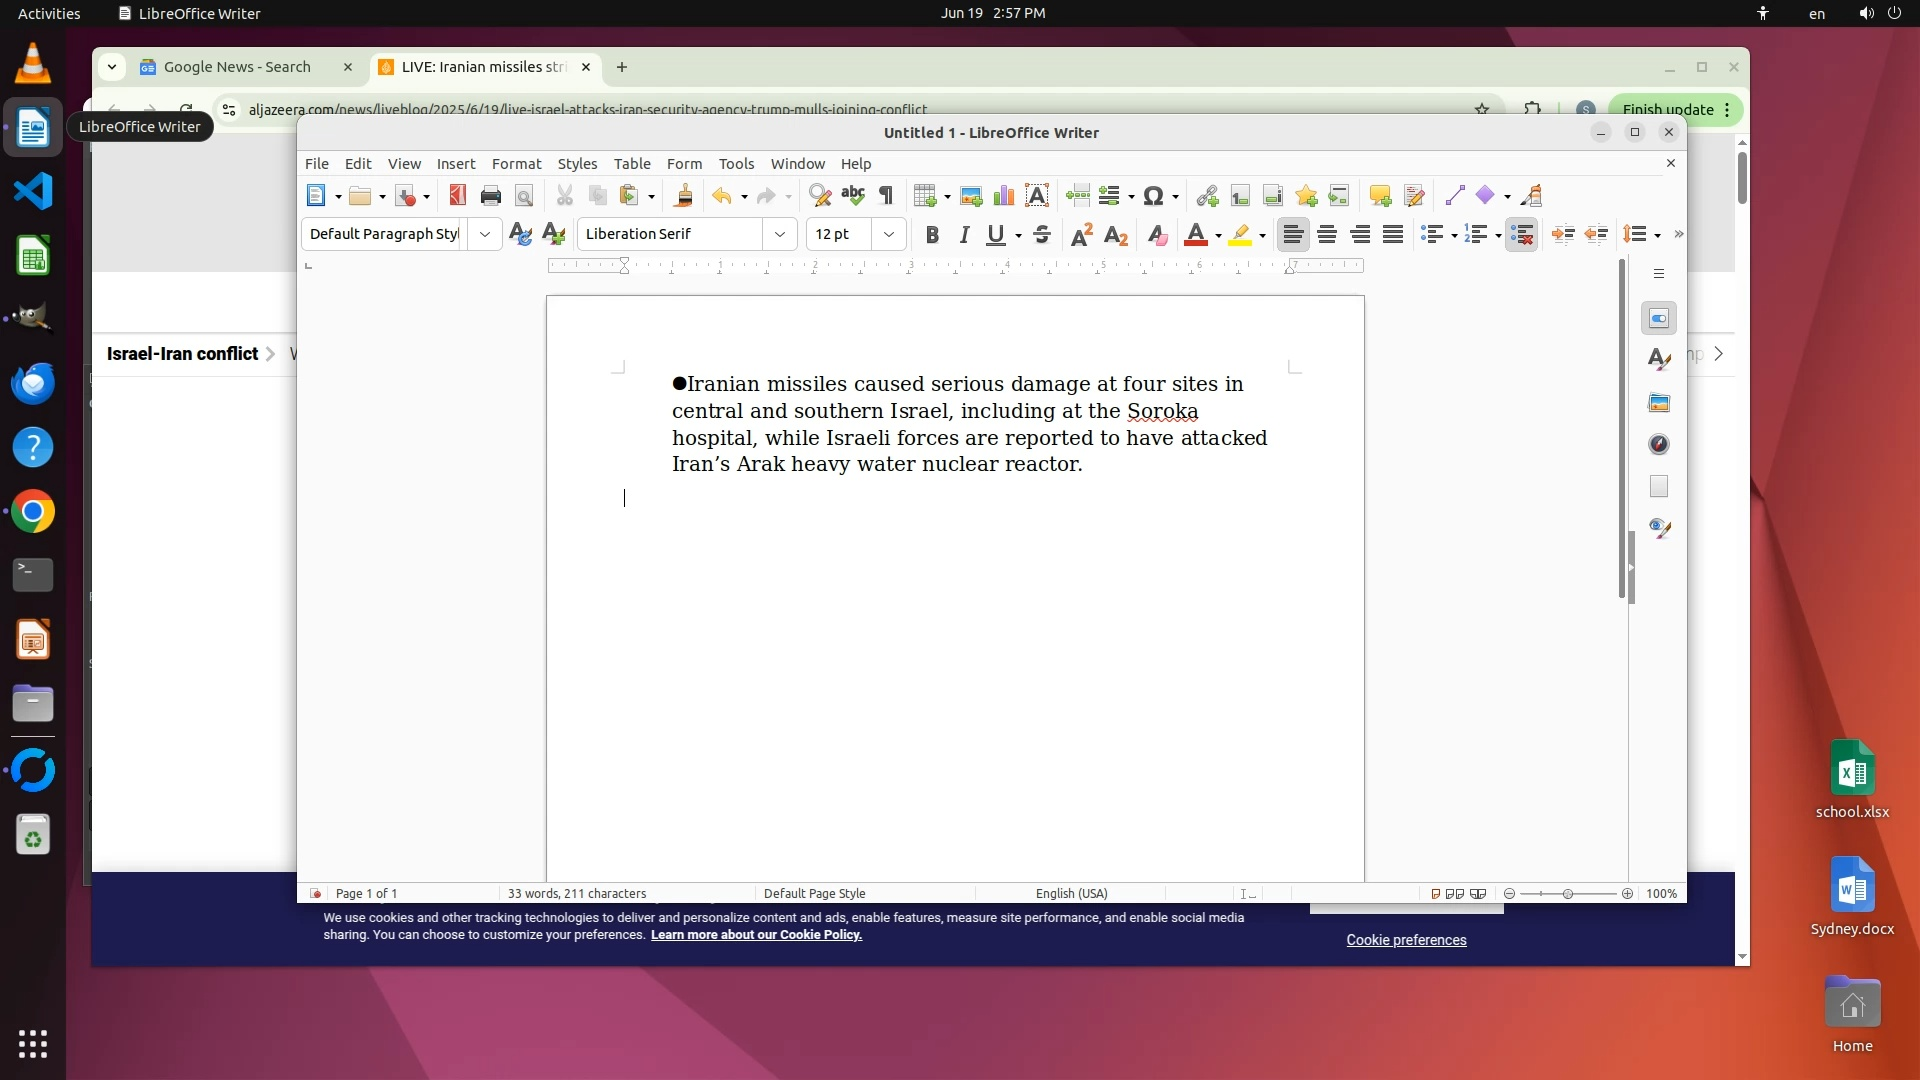Click the Insert Image toolbar icon
This screenshot has height=1080, width=1920.
[x=970, y=196]
